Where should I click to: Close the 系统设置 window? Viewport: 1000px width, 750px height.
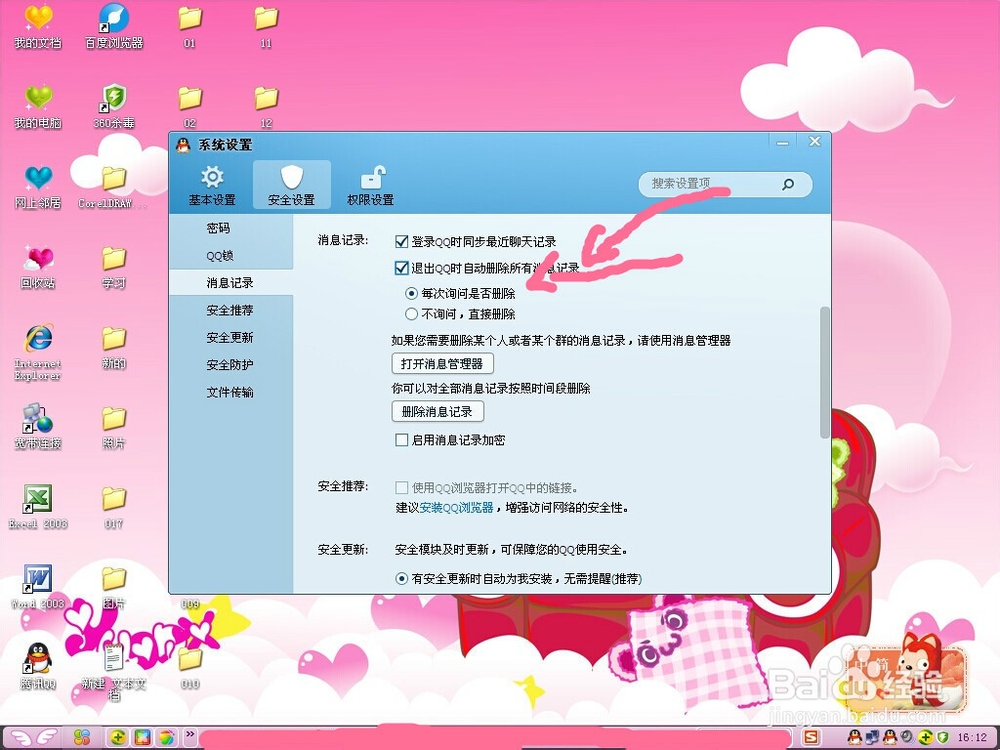click(x=814, y=142)
